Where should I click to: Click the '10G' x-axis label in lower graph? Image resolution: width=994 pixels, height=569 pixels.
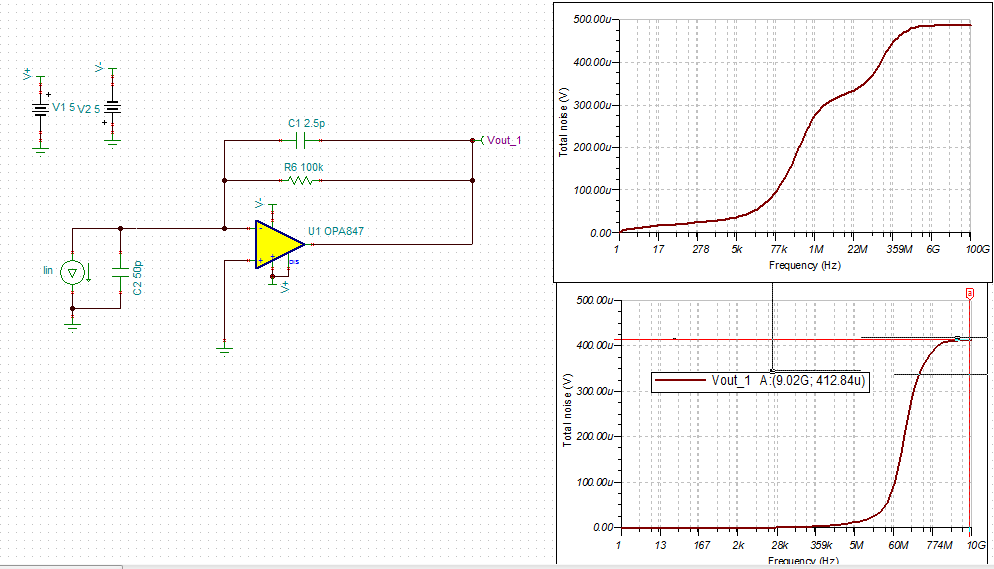click(x=976, y=545)
